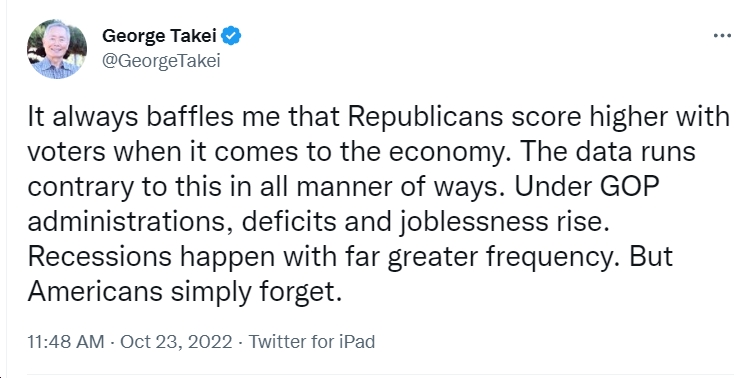The height and width of the screenshot is (378, 750).
Task: Click the blue verified checkmark badge
Action: click(x=232, y=36)
